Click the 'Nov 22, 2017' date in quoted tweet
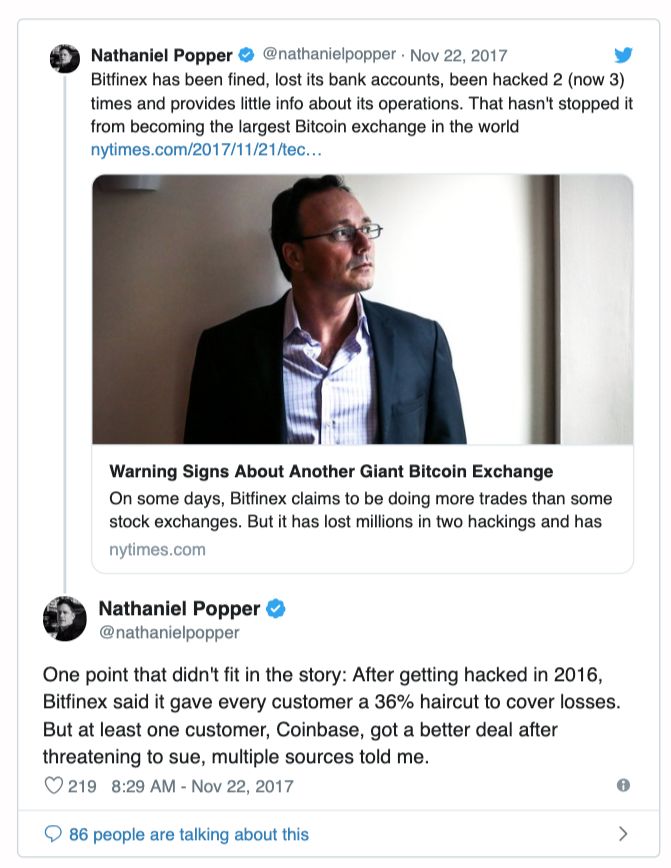This screenshot has height=868, width=671. [x=458, y=56]
